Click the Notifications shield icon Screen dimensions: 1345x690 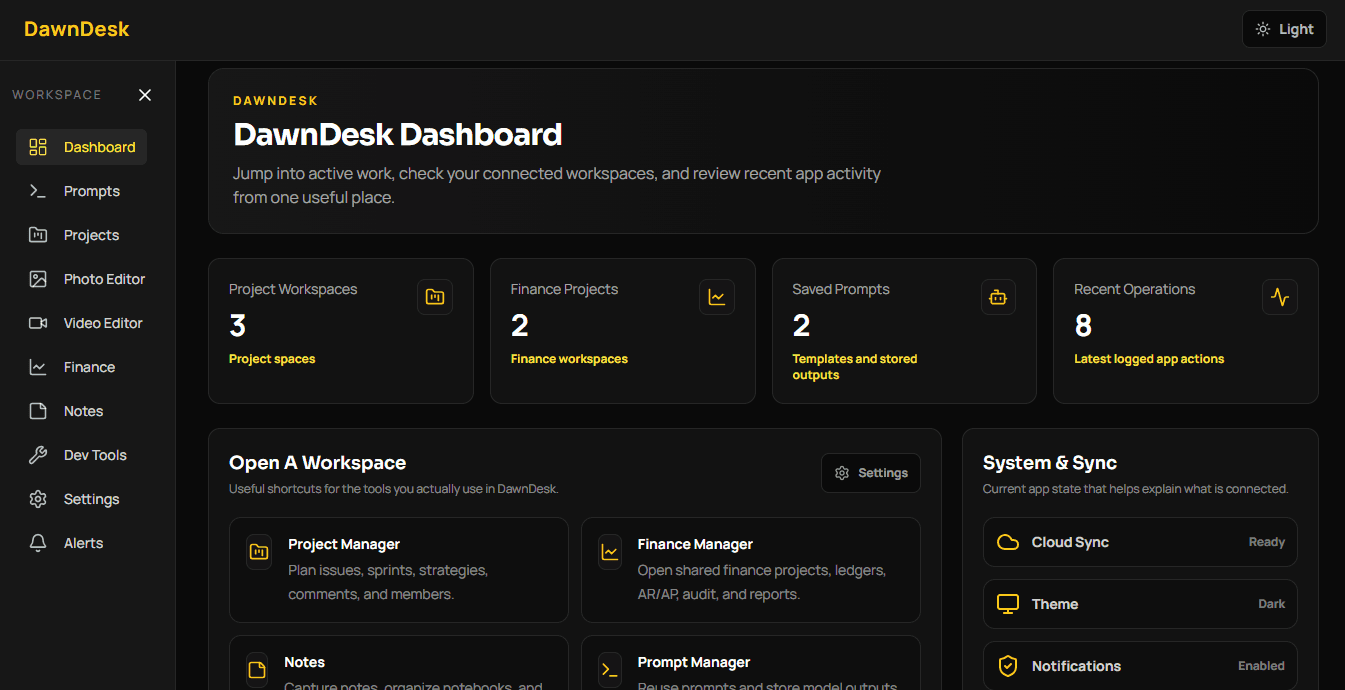[x=1008, y=666]
